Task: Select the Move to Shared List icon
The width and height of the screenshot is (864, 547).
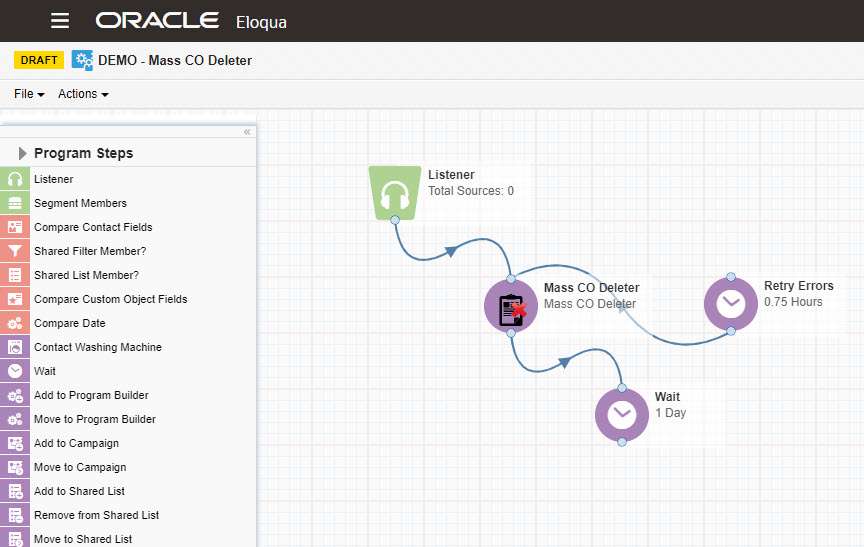Action: (x=15, y=538)
